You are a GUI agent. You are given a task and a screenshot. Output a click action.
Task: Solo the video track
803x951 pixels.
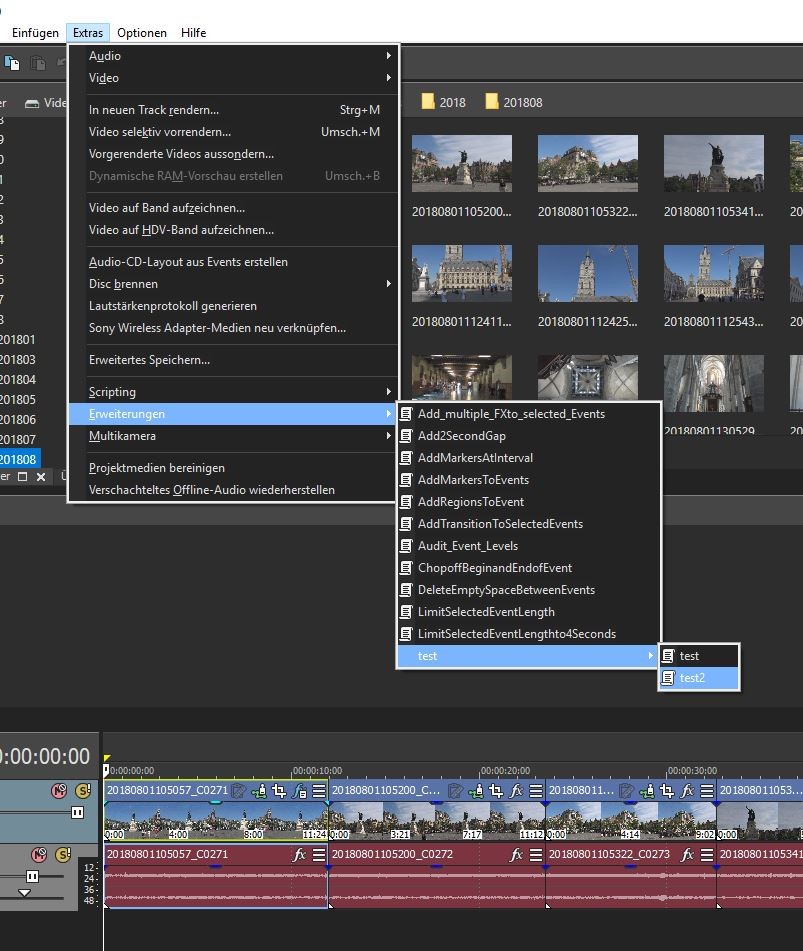(x=83, y=791)
